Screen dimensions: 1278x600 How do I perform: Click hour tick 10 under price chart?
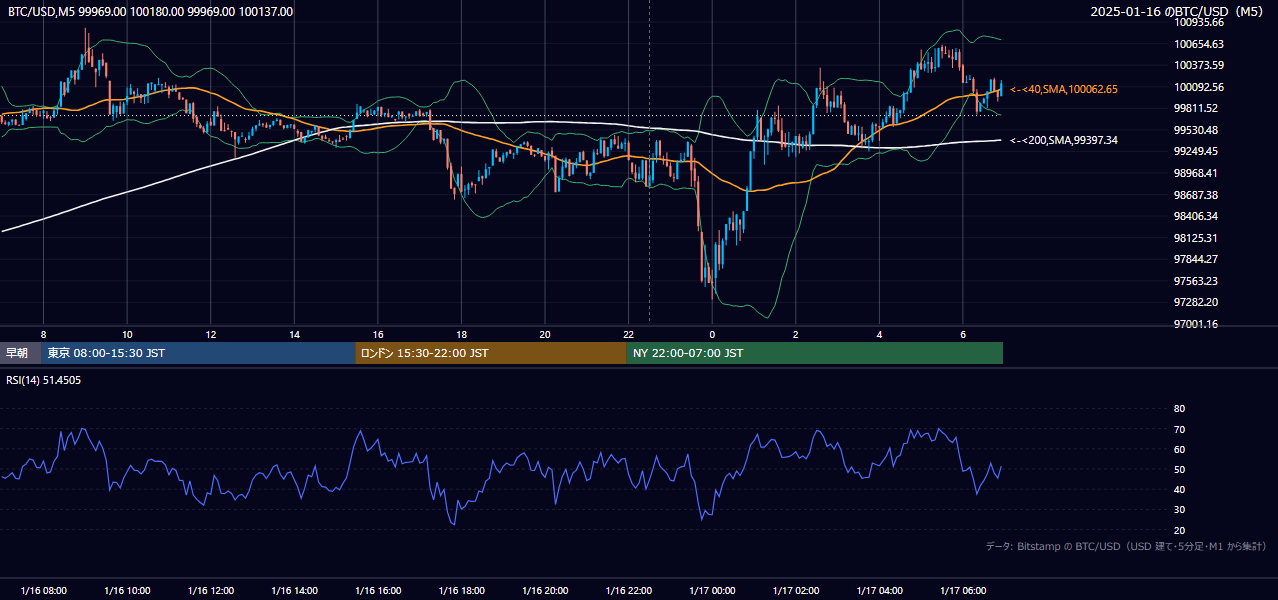(127, 334)
